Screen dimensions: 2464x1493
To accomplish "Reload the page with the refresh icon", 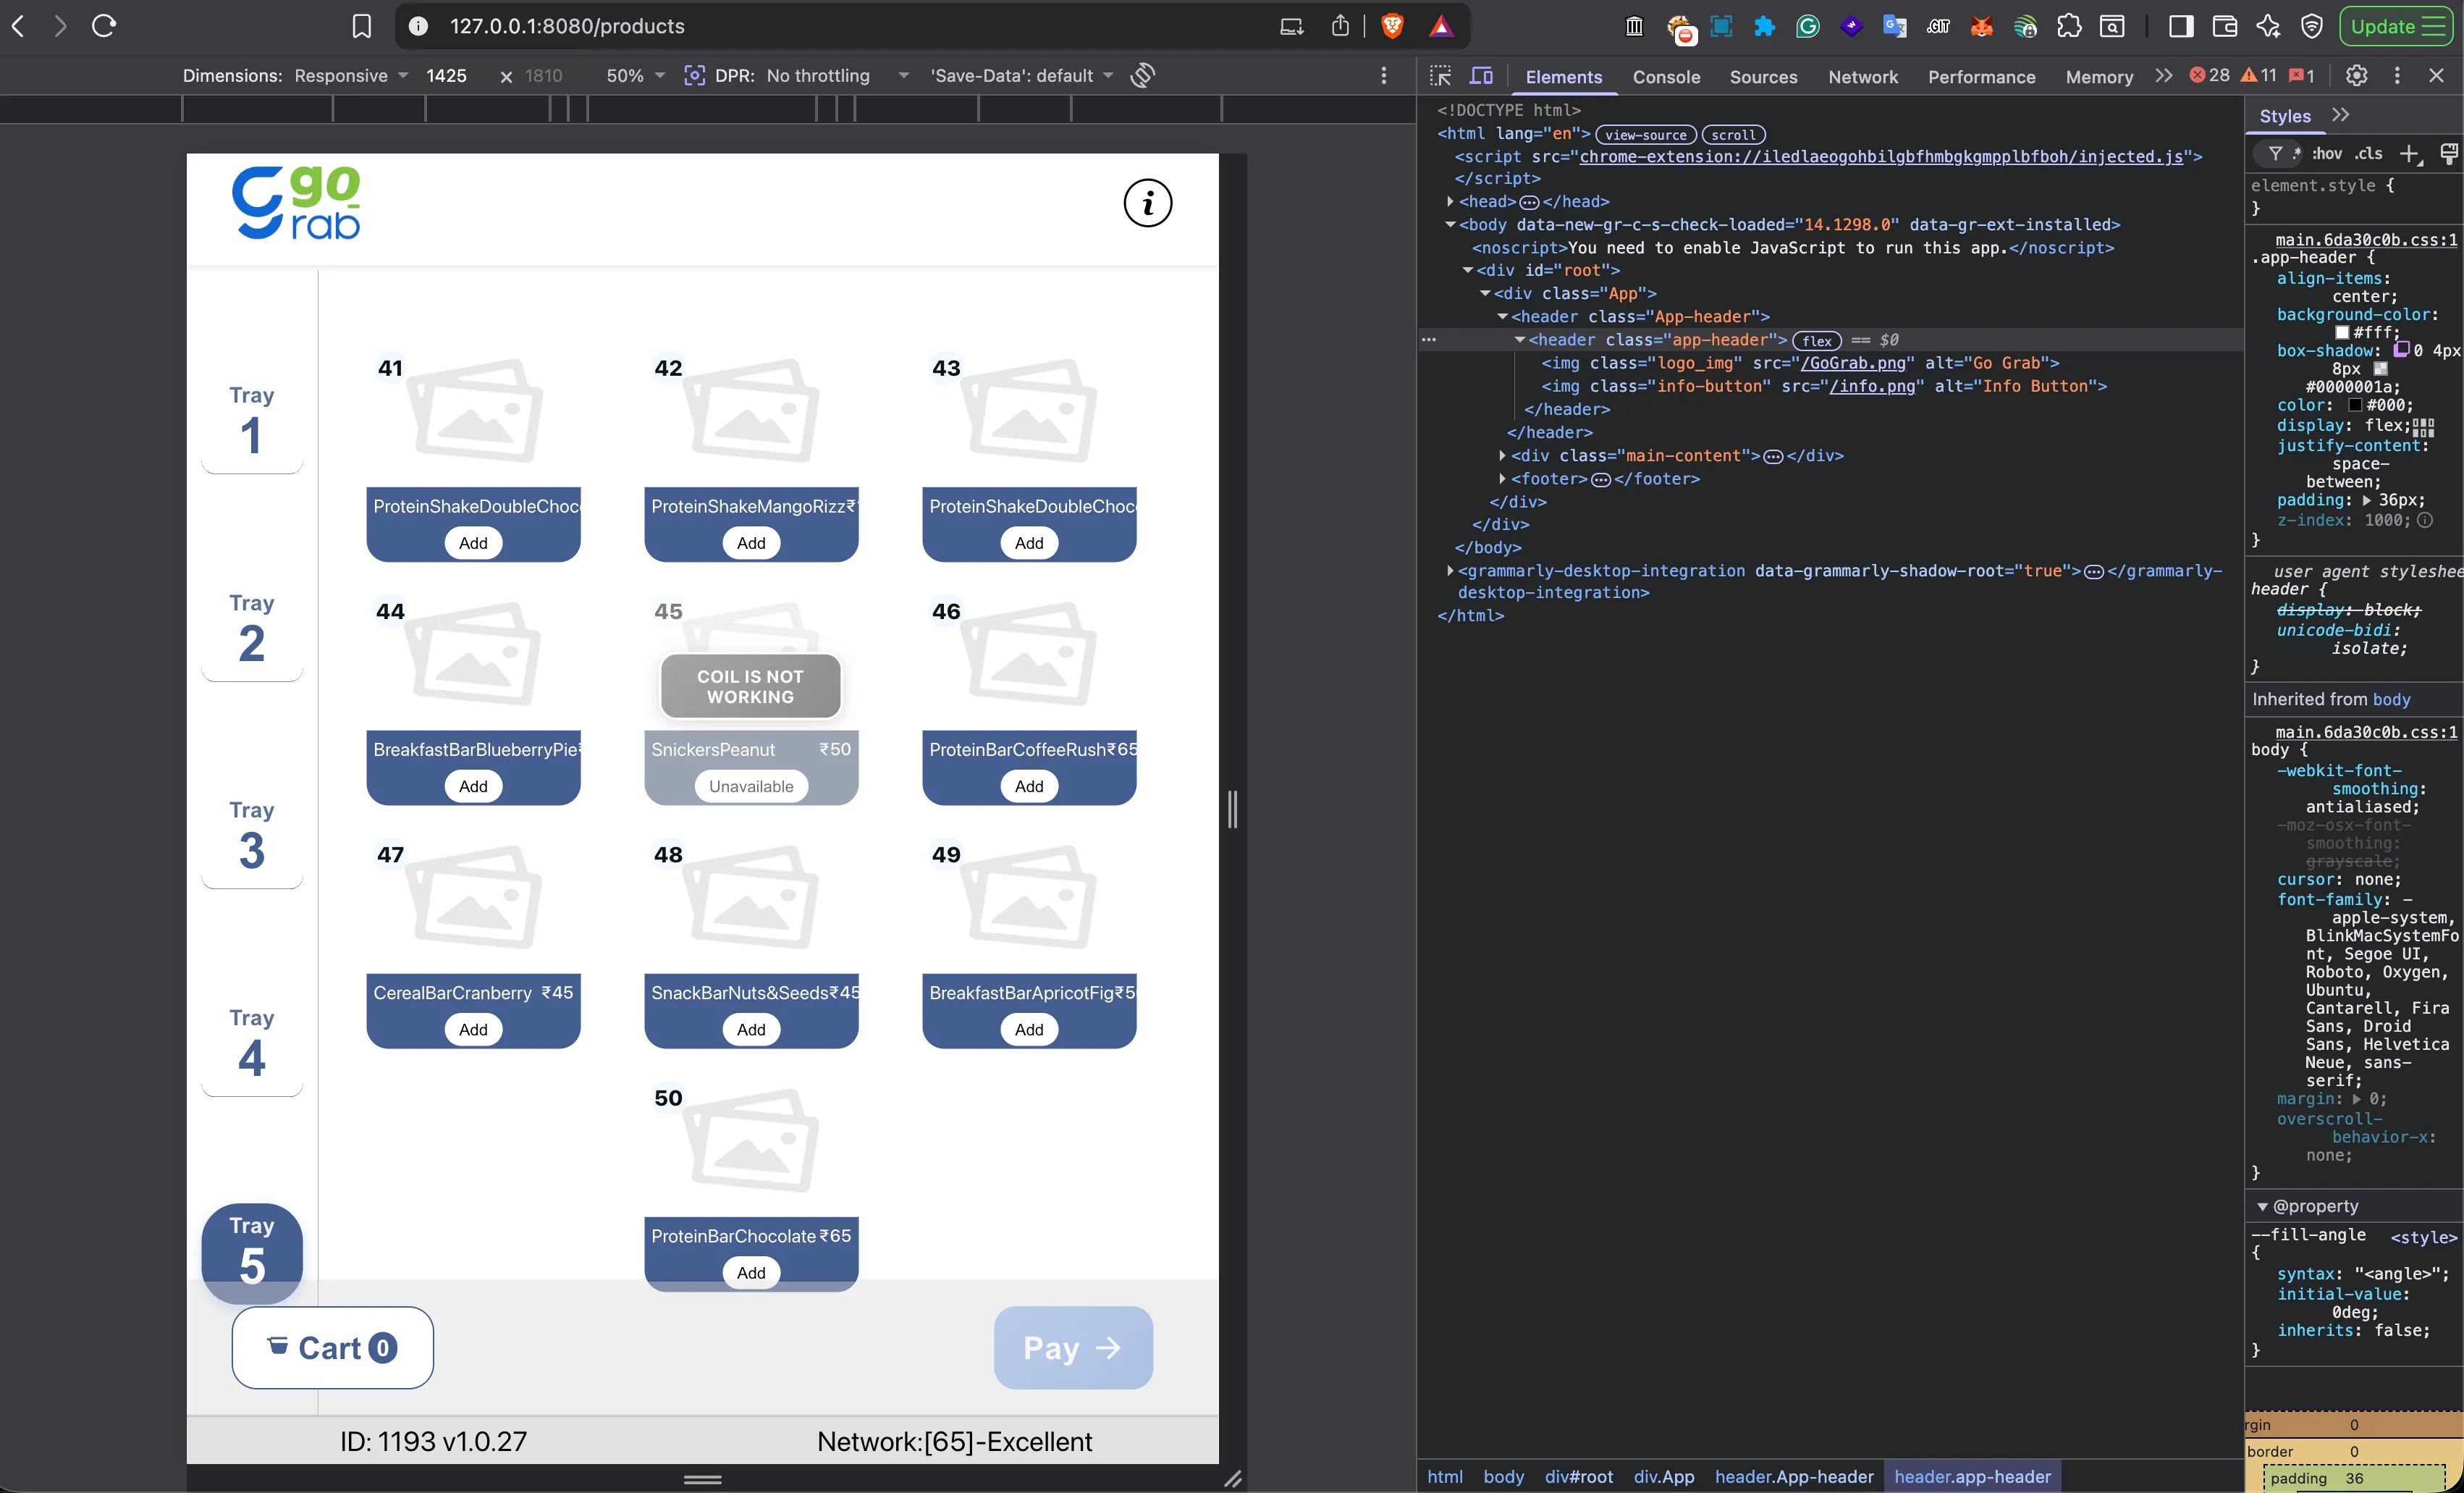I will 104,26.
